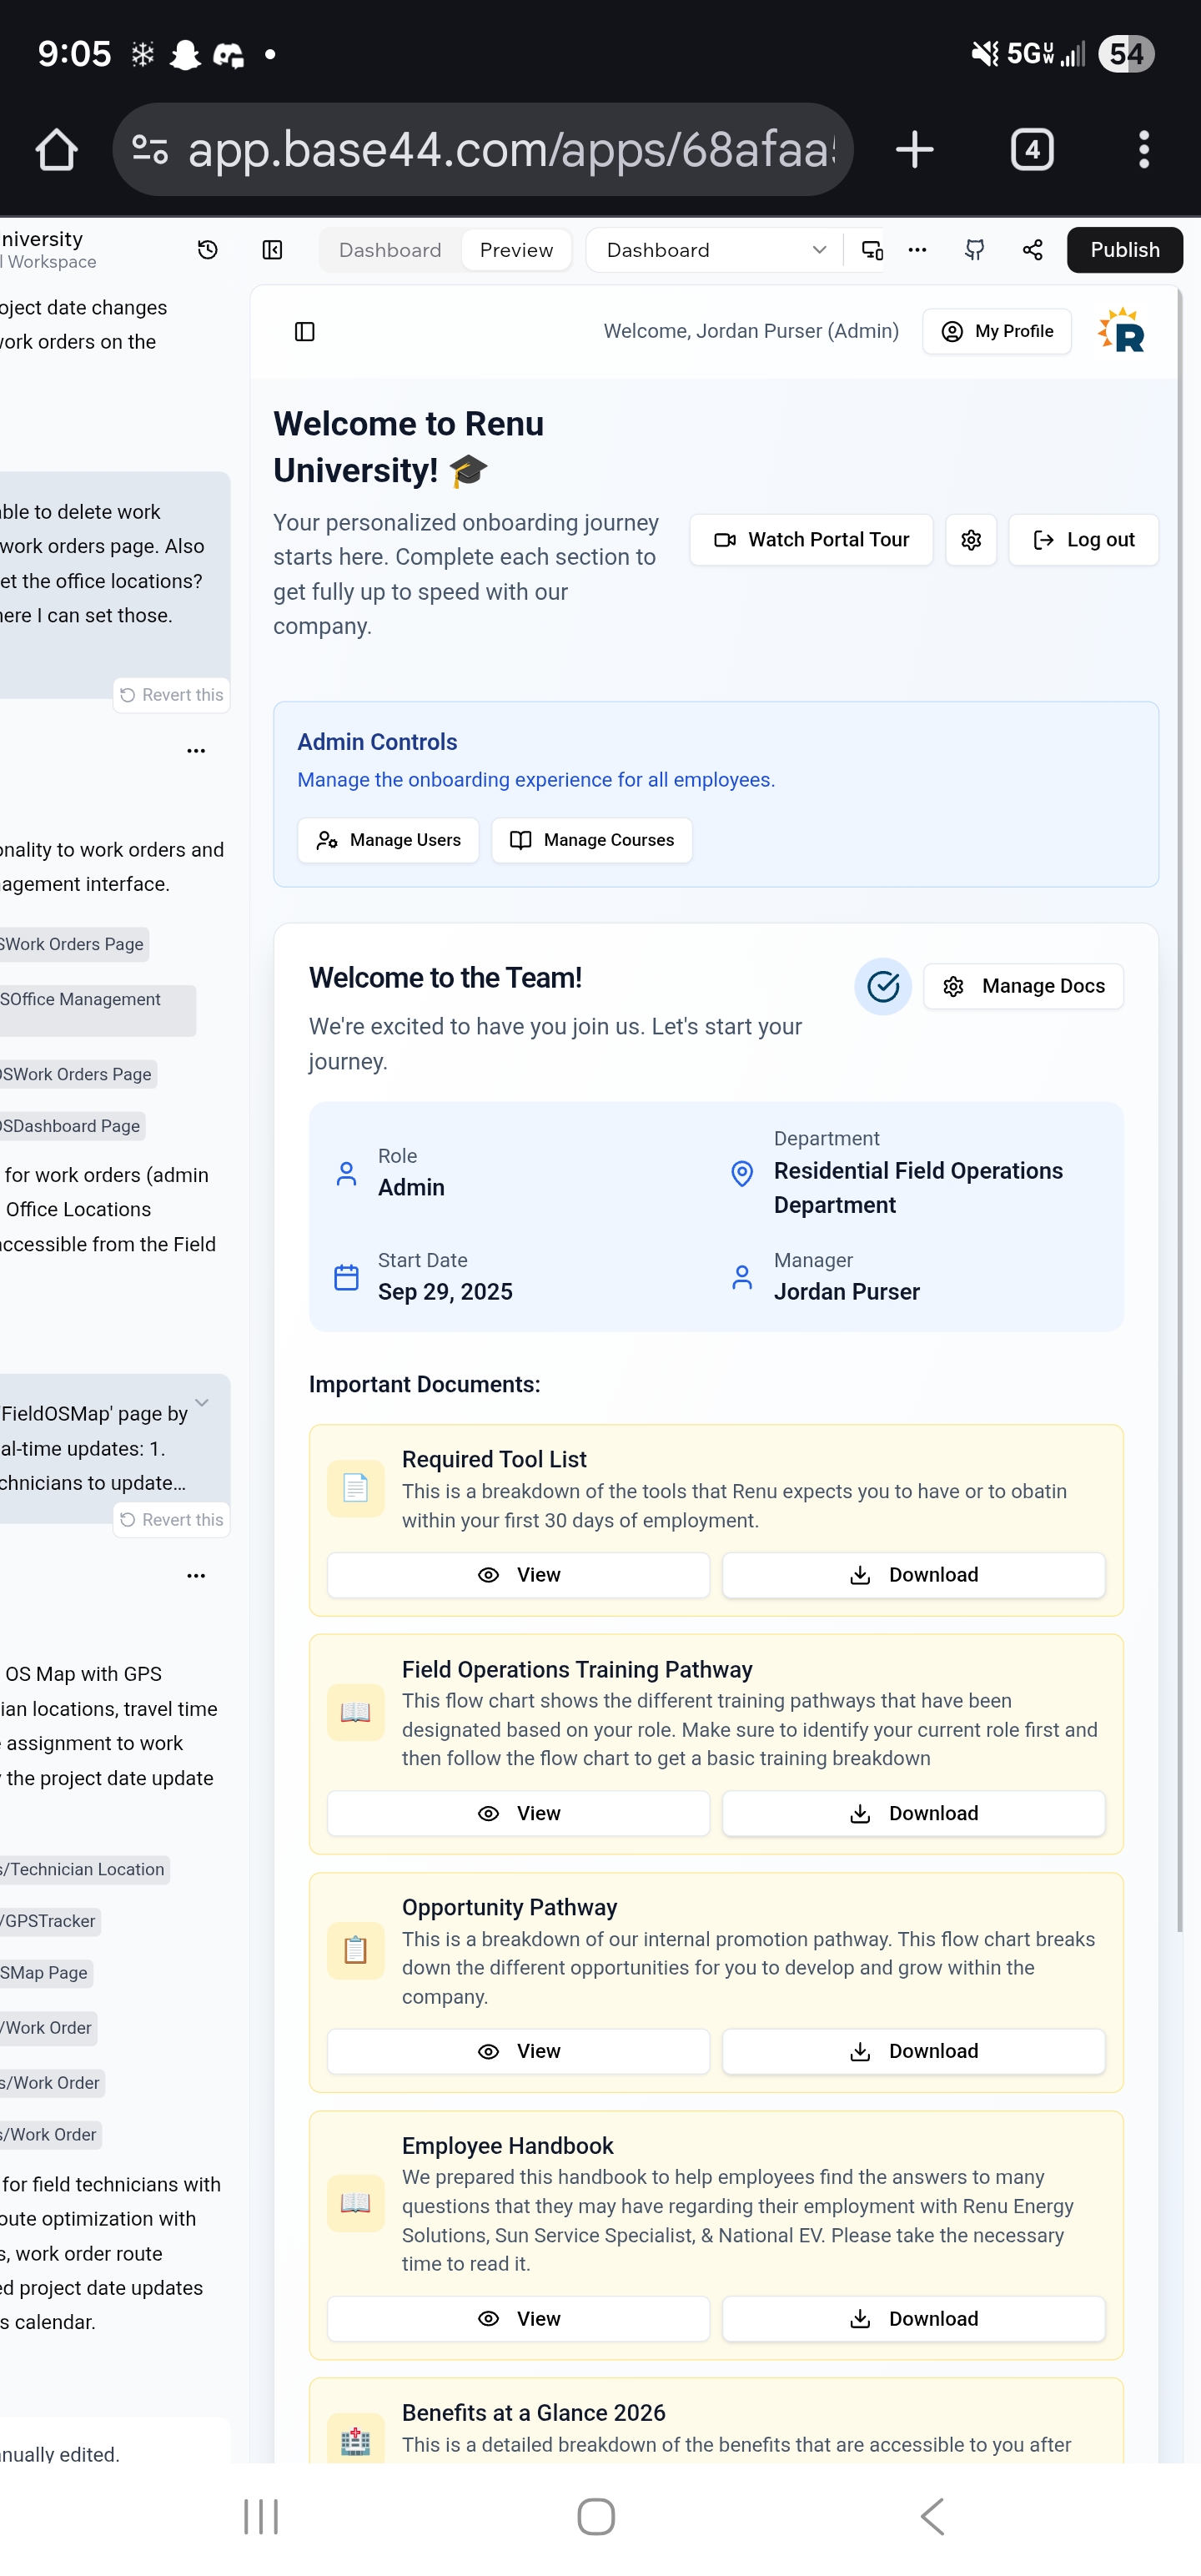Open the editor more options ellipsis
This screenshot has height=2576, width=1201.
pyautogui.click(x=917, y=250)
